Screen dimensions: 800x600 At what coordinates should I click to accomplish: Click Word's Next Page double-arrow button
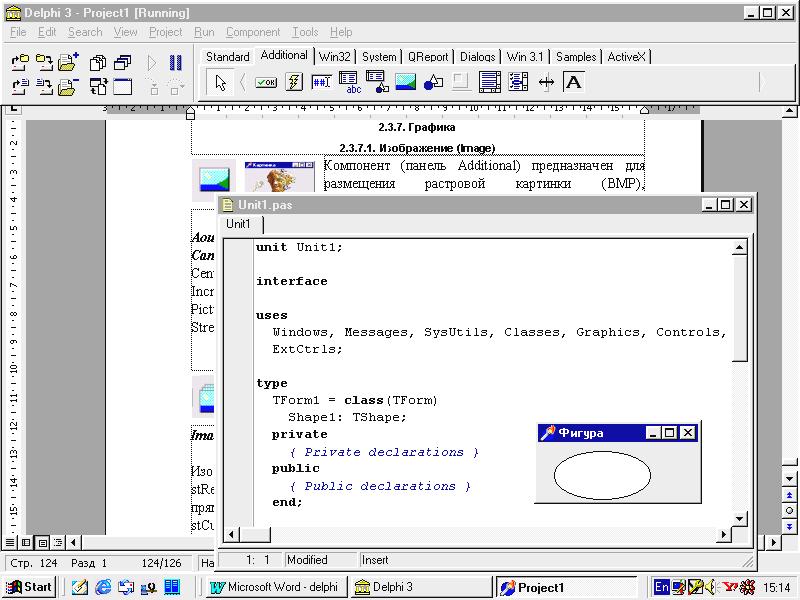coord(789,526)
